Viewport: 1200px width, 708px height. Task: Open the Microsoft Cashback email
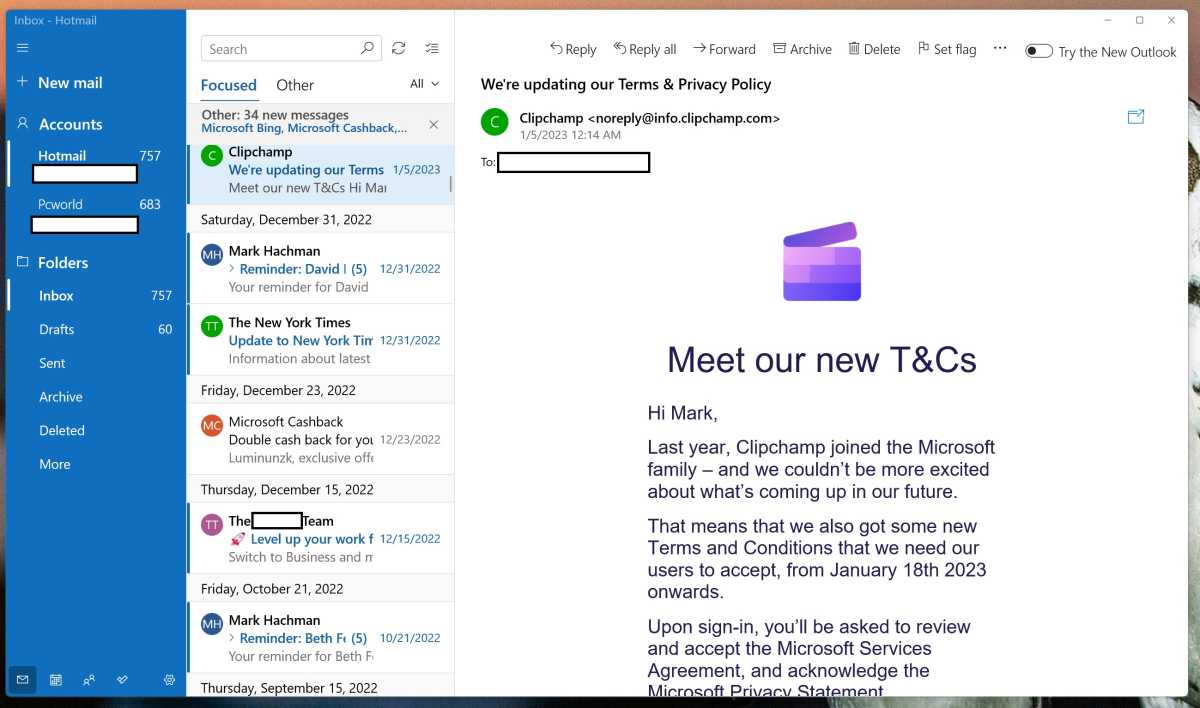(320, 439)
